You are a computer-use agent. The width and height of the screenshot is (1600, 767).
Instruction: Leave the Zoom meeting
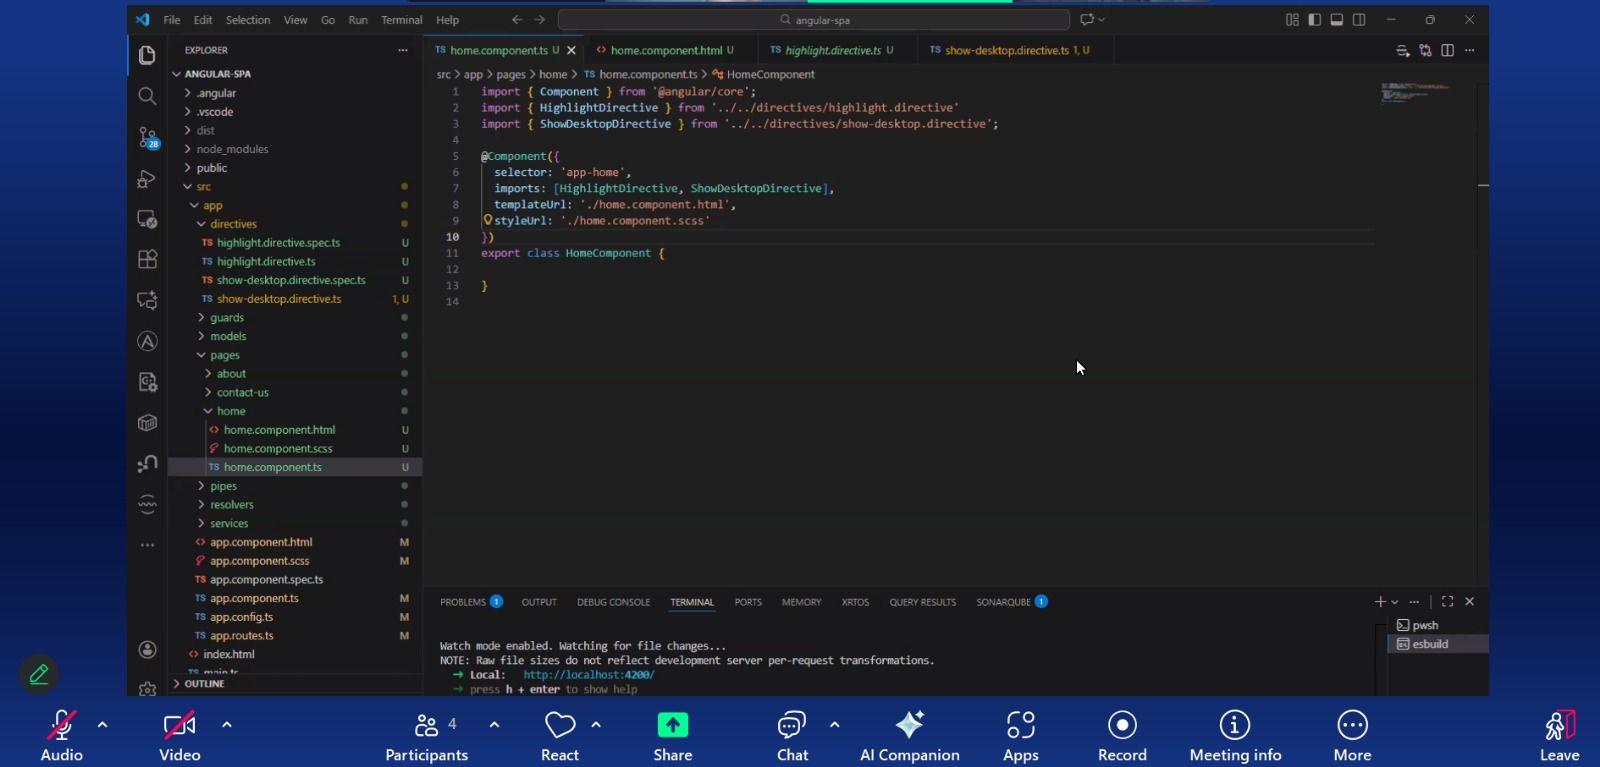point(1559,736)
